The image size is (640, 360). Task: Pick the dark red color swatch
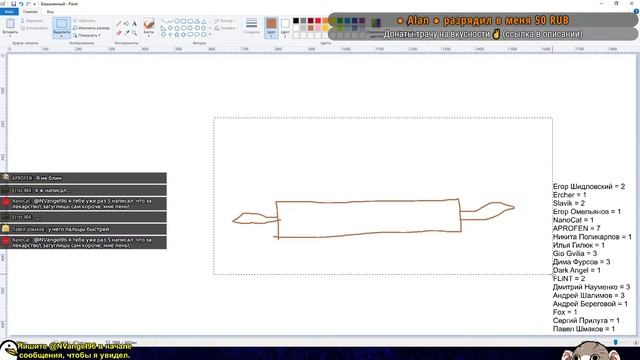click(x=311, y=20)
